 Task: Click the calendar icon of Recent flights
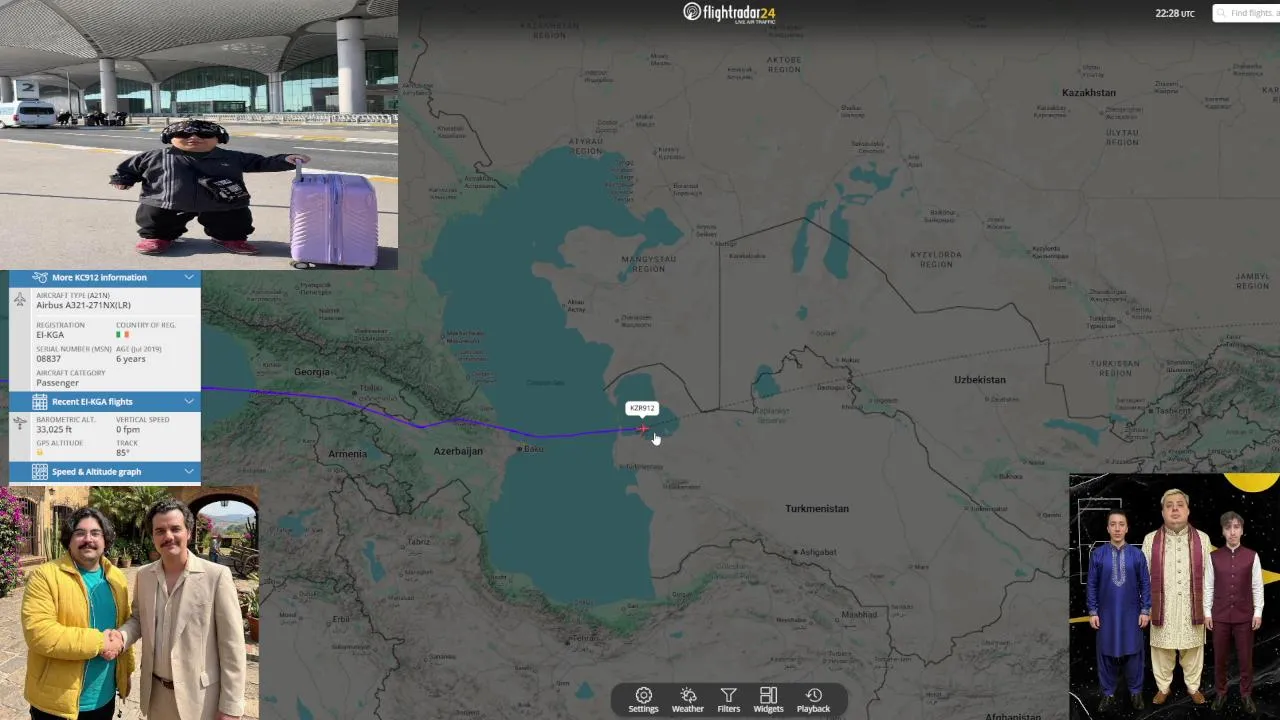coord(40,402)
